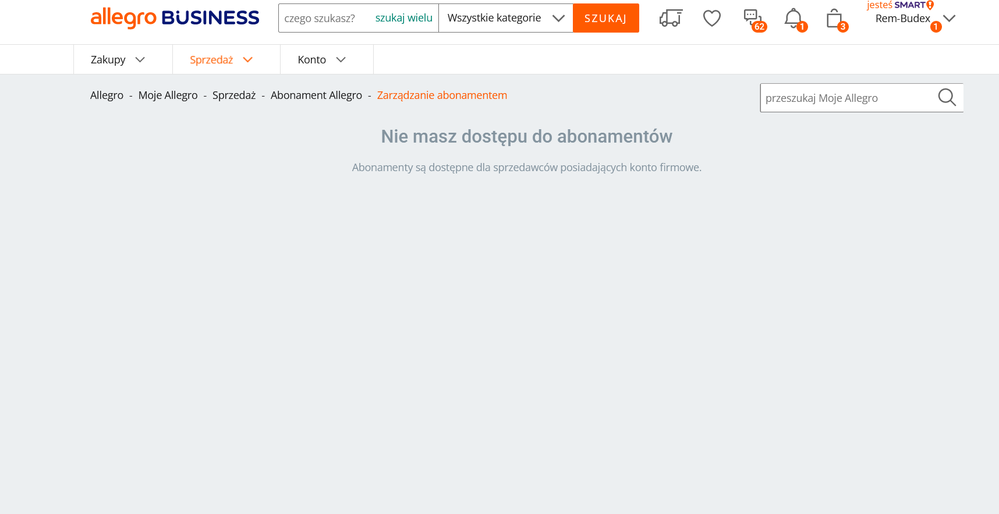Go to Moje Allegro breadcrumb
999x514 pixels.
tap(168, 95)
